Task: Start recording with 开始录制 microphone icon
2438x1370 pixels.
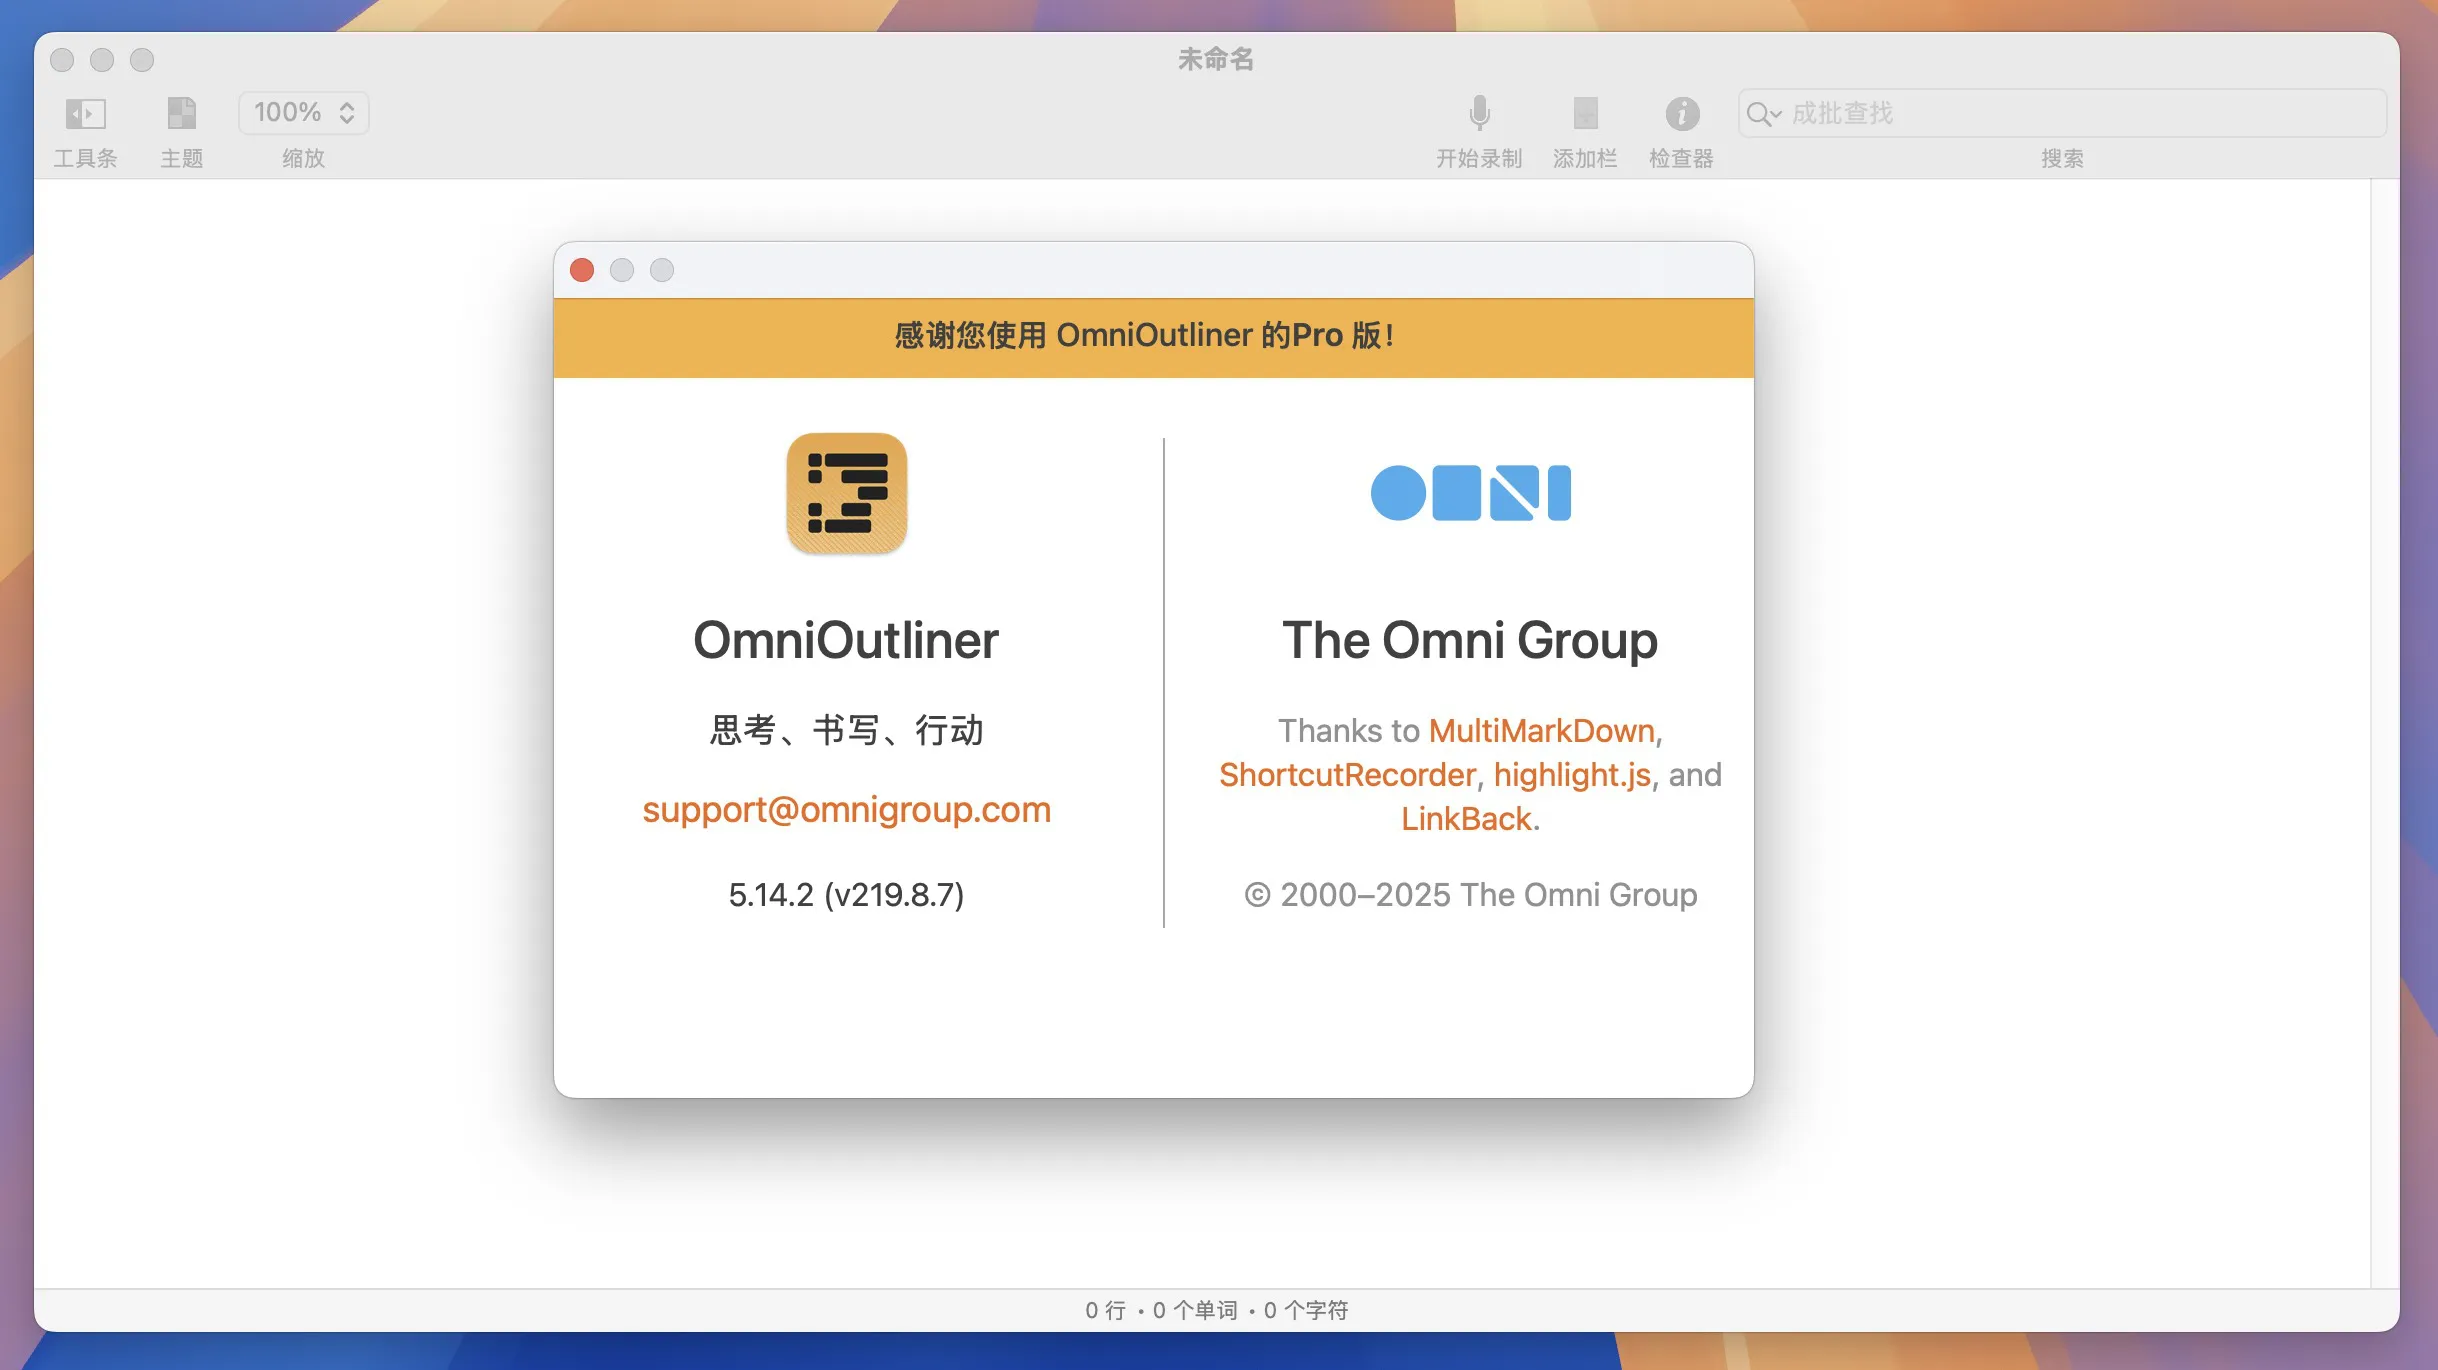Action: pos(1479,113)
